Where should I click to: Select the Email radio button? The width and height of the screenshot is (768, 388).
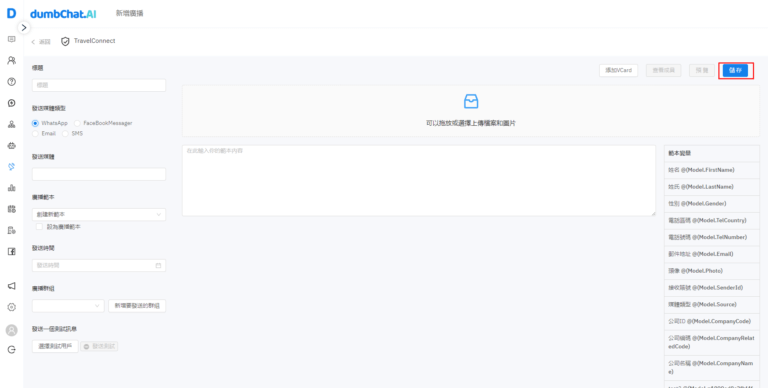[35, 133]
